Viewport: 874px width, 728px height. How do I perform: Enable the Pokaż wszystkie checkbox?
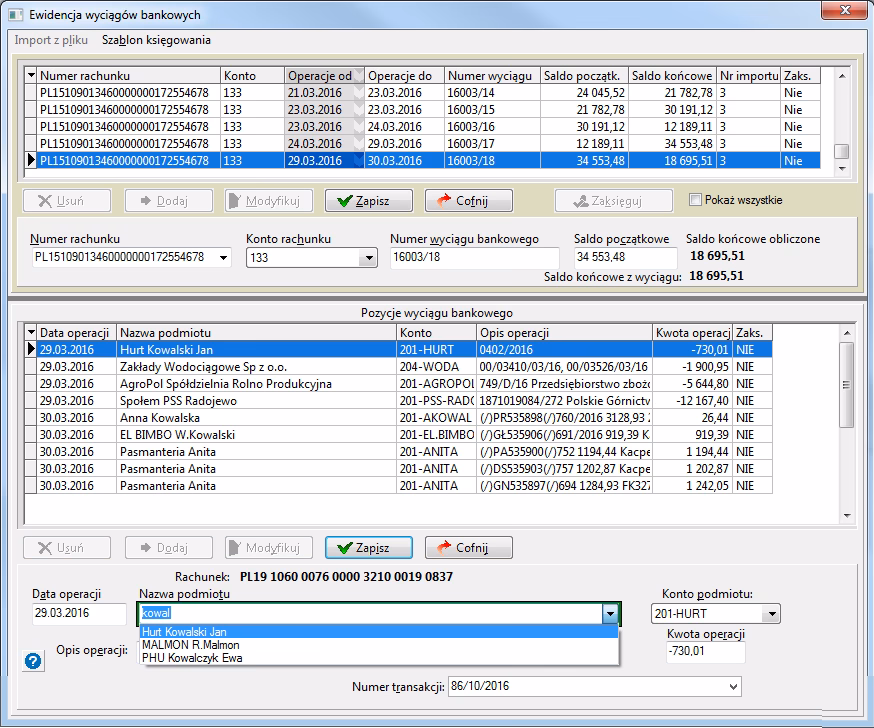pos(696,200)
